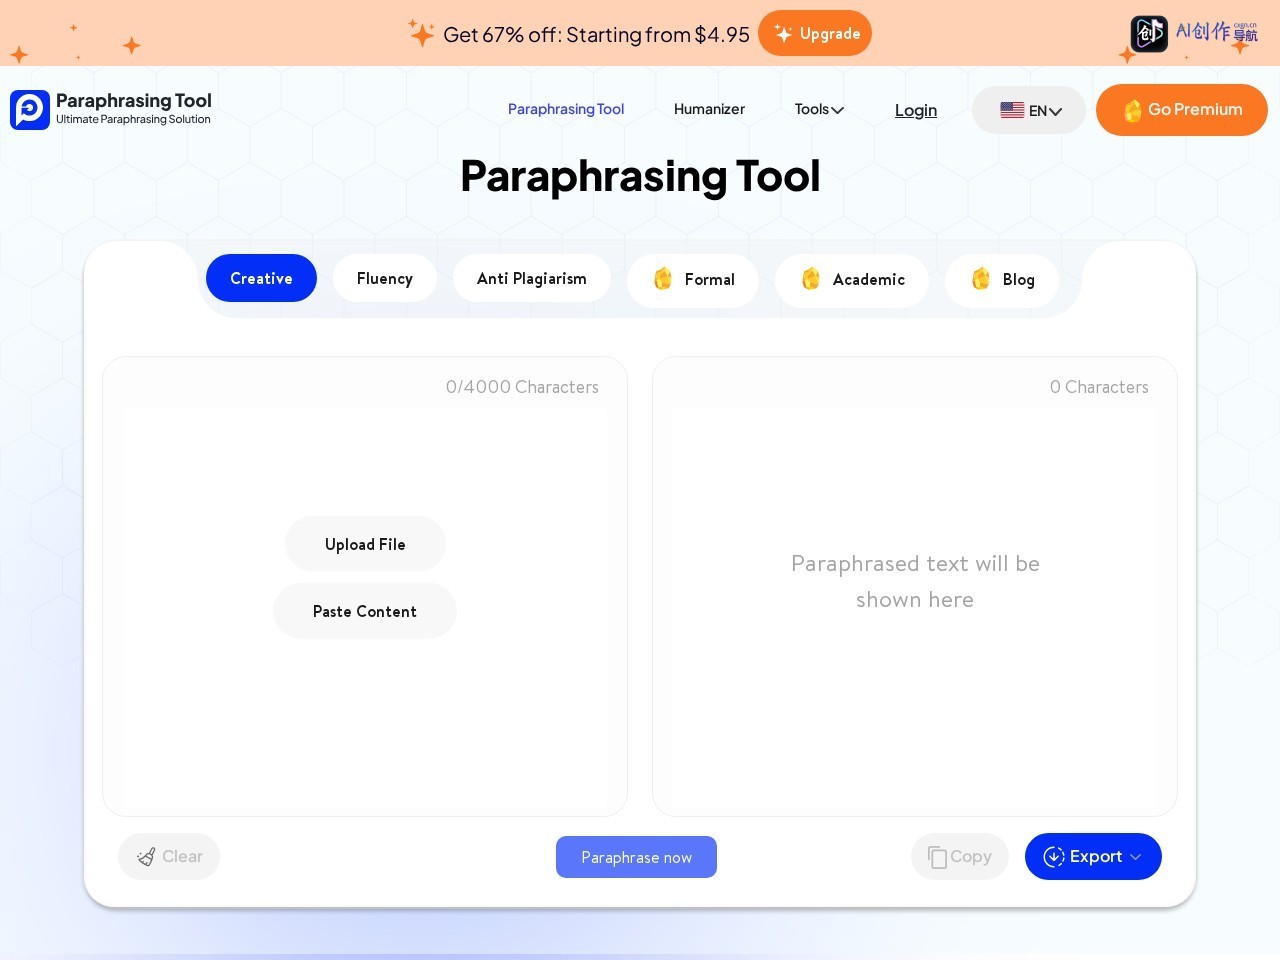Click the copy icon beside Copy
Viewport: 1280px width, 960px height.
coord(937,857)
